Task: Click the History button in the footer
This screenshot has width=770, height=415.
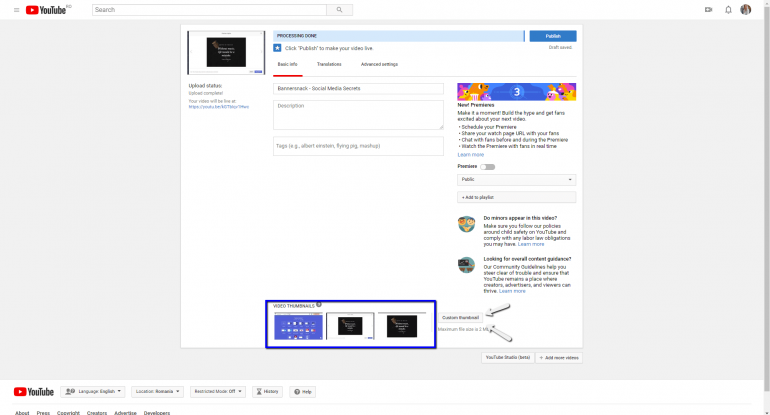Action: [267, 391]
